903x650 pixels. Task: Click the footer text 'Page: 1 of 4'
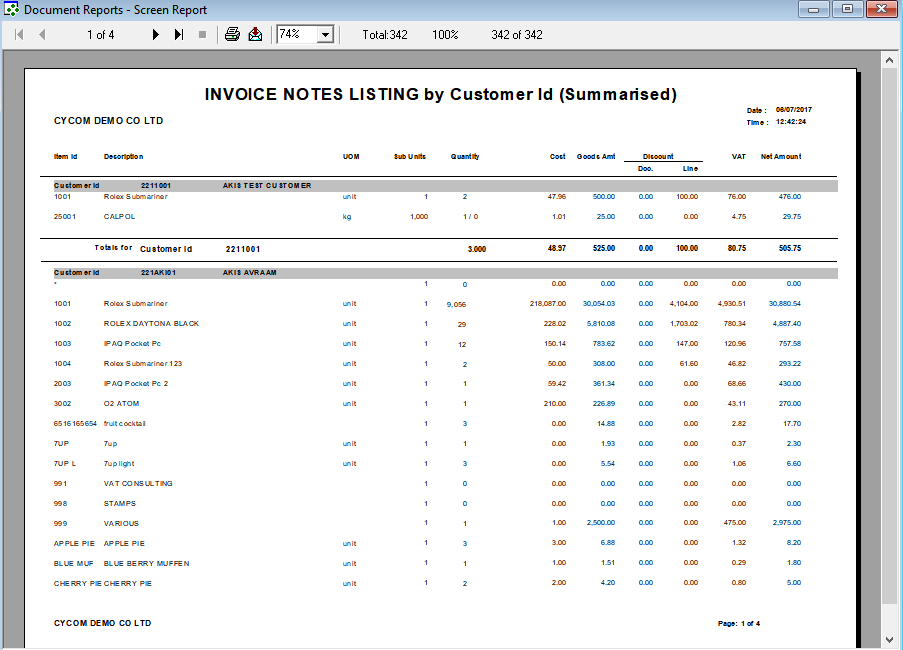click(739, 624)
